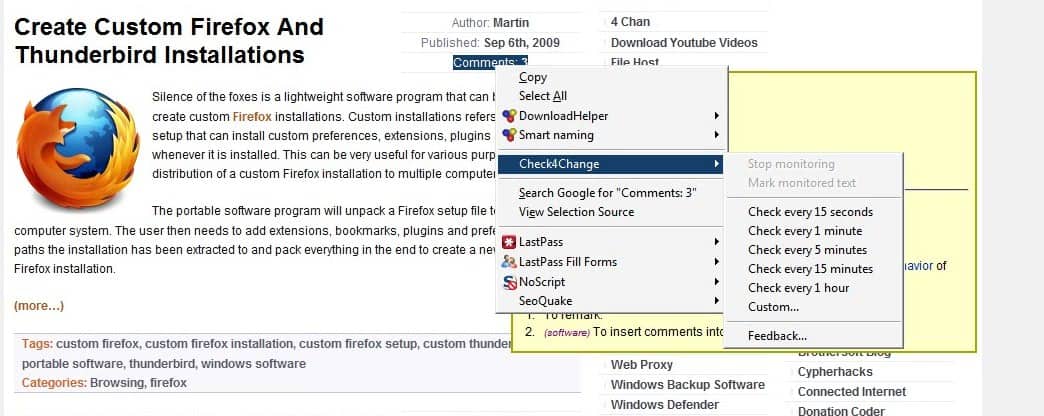This screenshot has height=416, width=1044.
Task: Expand the SeoQuake submenu arrow
Action: (716, 300)
